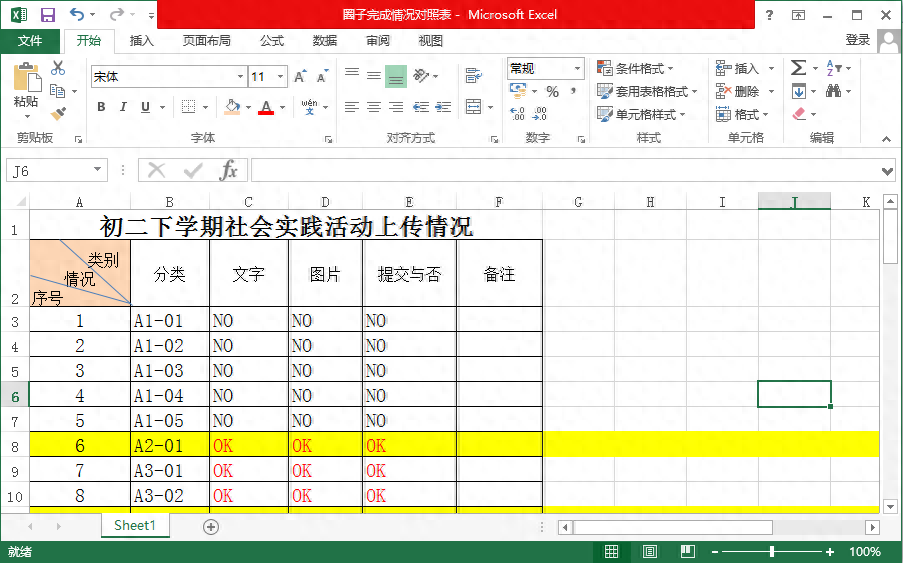This screenshot has height=563, width=903.
Task: Increase decimal places
Action: point(518,113)
